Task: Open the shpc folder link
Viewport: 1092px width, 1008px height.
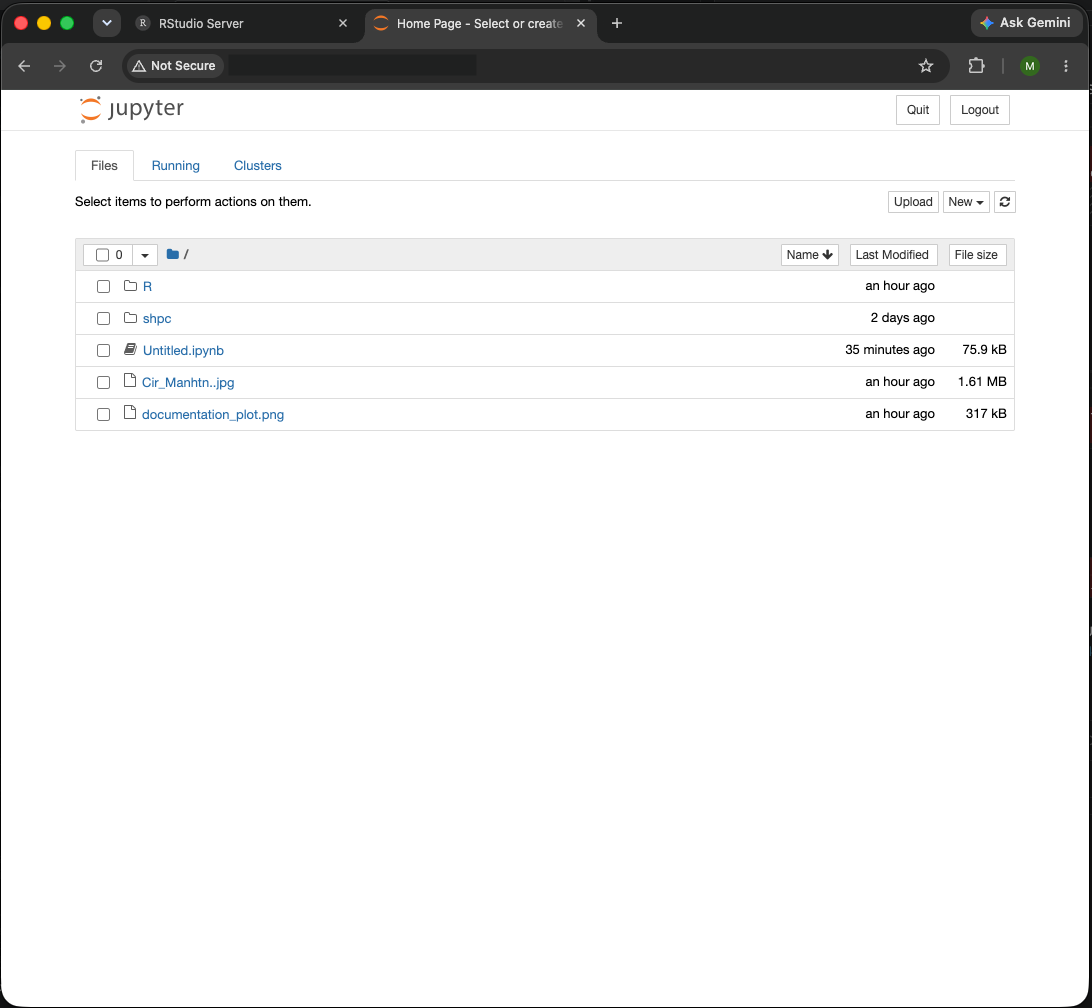Action: pyautogui.click(x=157, y=318)
